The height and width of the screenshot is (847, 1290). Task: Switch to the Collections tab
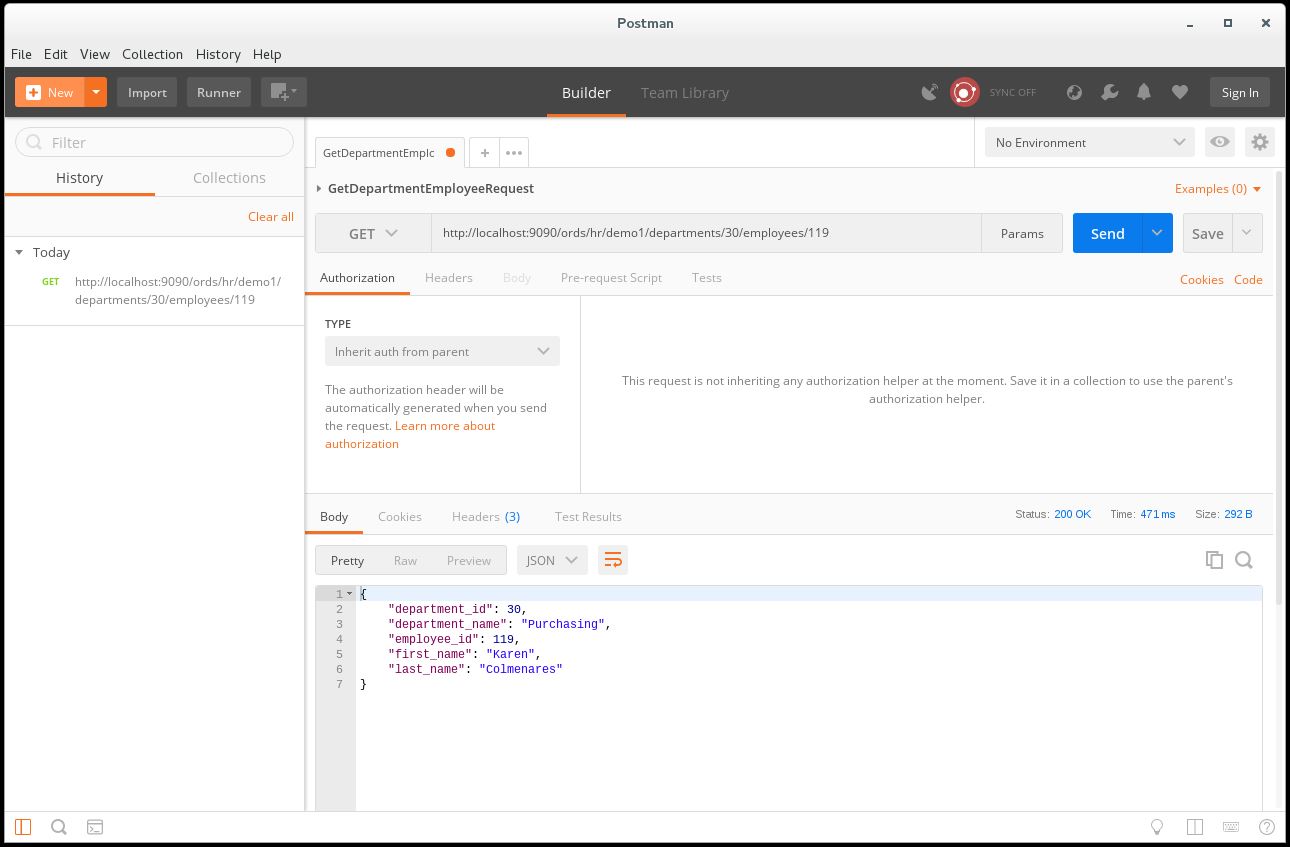click(229, 178)
